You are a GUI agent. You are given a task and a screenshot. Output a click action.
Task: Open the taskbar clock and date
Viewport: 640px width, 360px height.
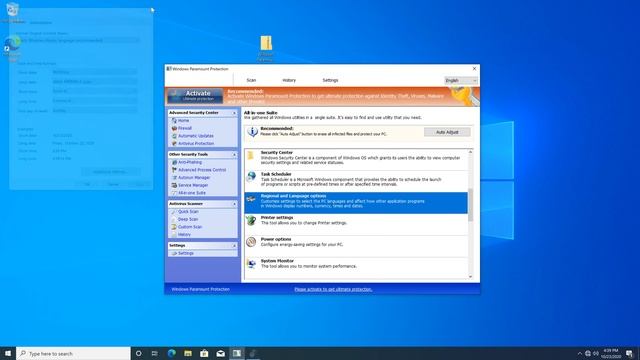pyautogui.click(x=611, y=353)
